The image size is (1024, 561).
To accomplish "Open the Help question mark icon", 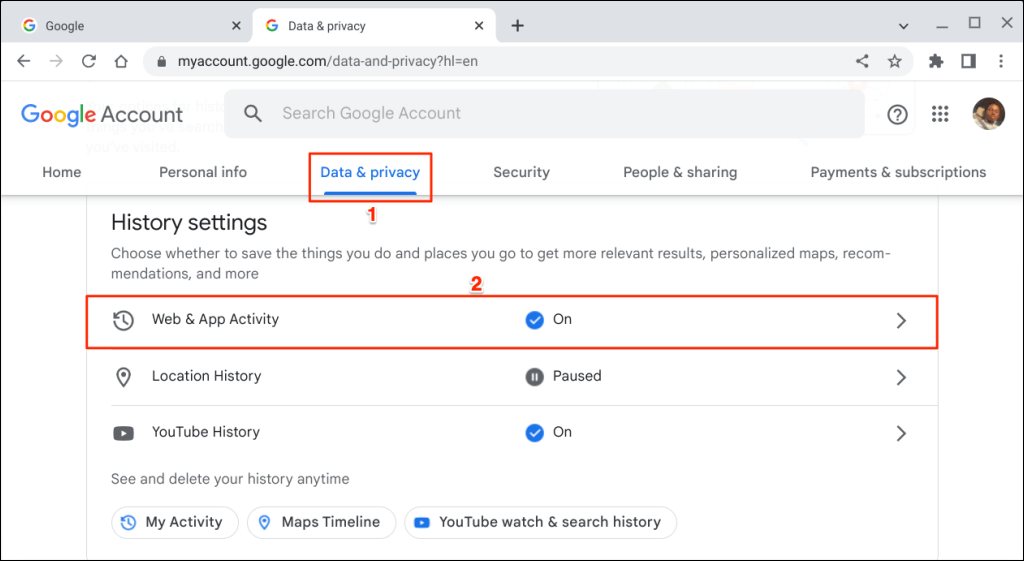I will tap(897, 114).
